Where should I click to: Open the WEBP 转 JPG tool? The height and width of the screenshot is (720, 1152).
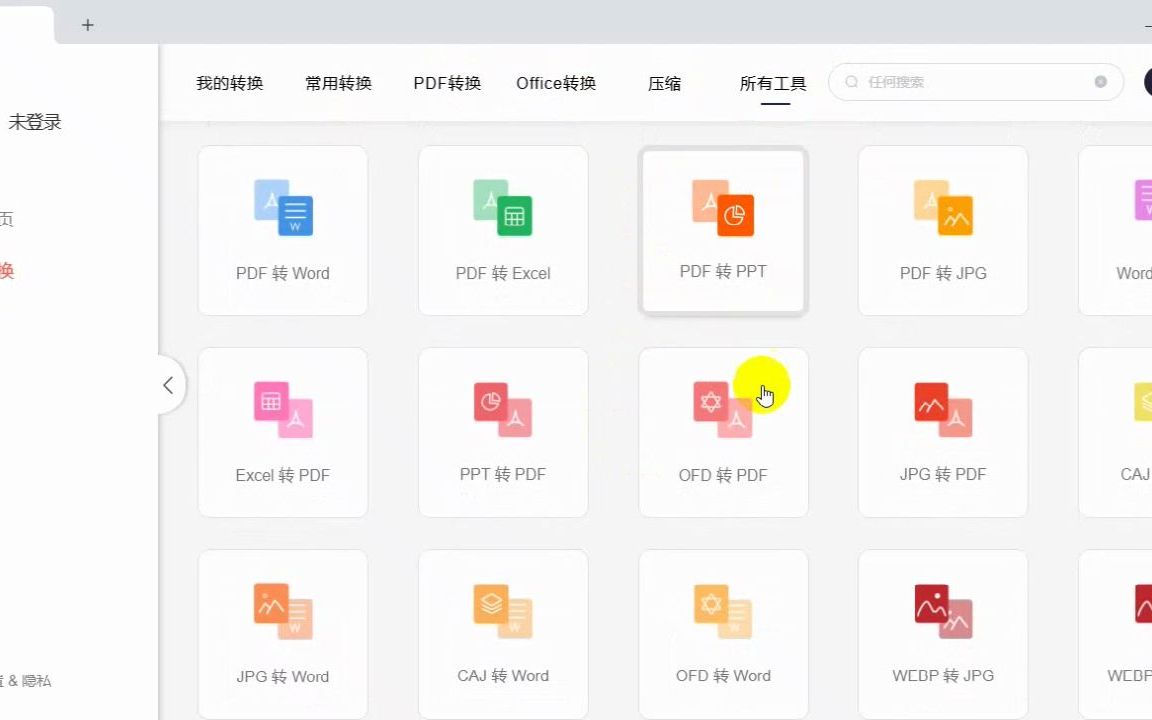point(942,633)
